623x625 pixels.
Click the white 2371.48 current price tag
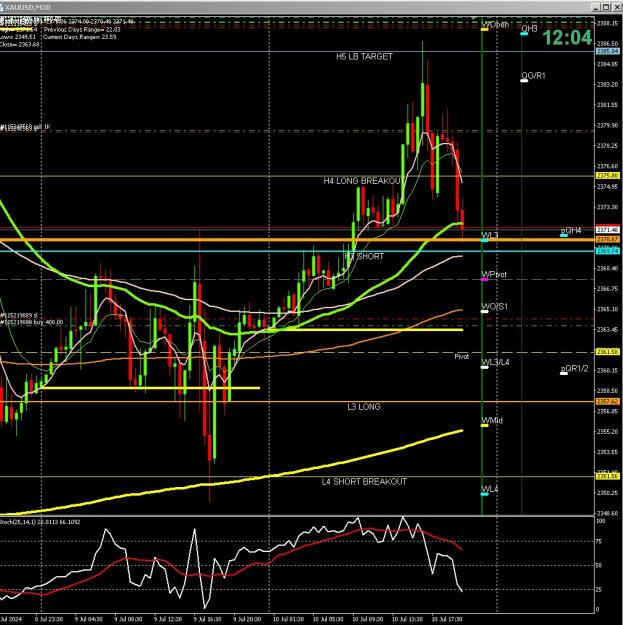[x=607, y=230]
